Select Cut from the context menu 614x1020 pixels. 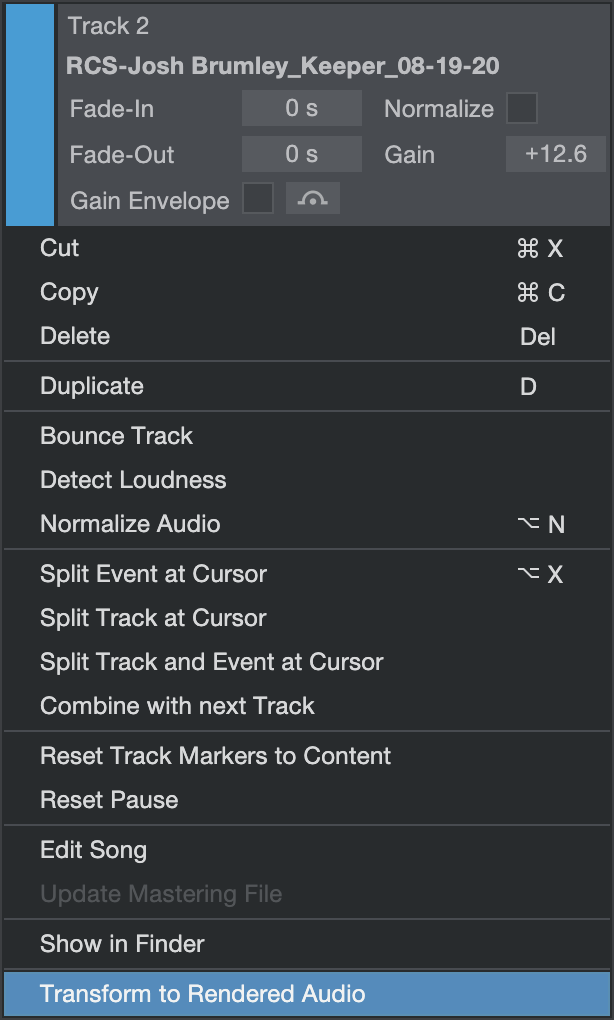[x=60, y=248]
